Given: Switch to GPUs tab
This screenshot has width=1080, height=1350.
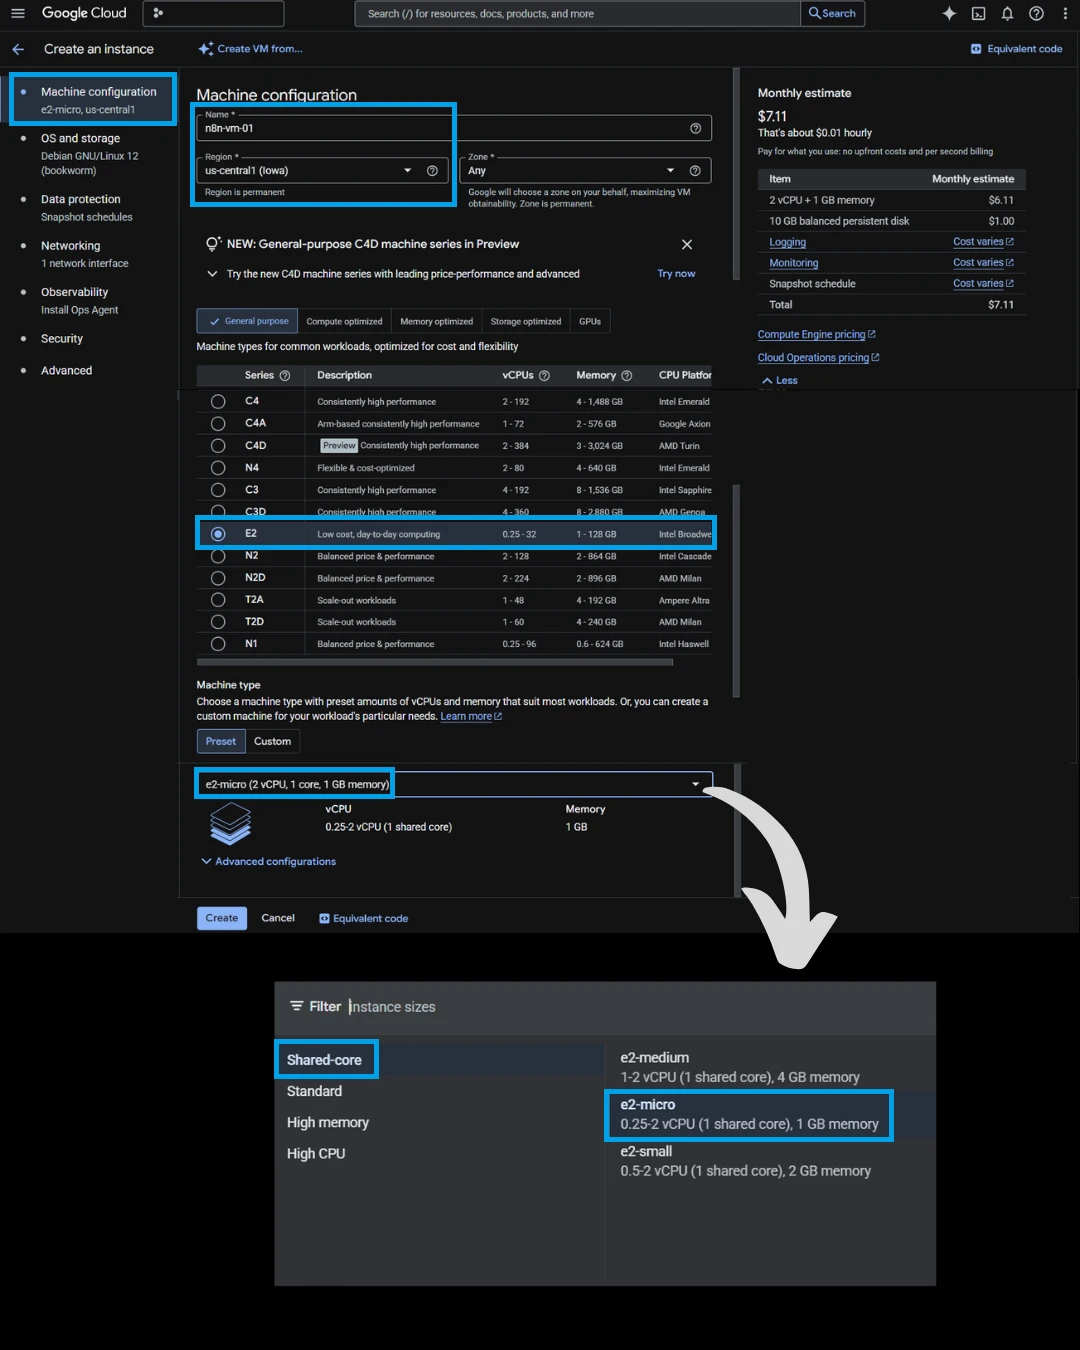Looking at the screenshot, I should point(590,321).
